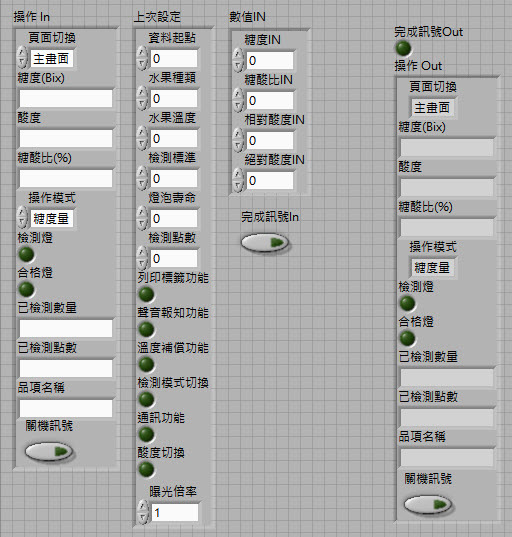
Task: Open the 頁面切換 ring selector in 操作 In
Action: click(x=52, y=59)
